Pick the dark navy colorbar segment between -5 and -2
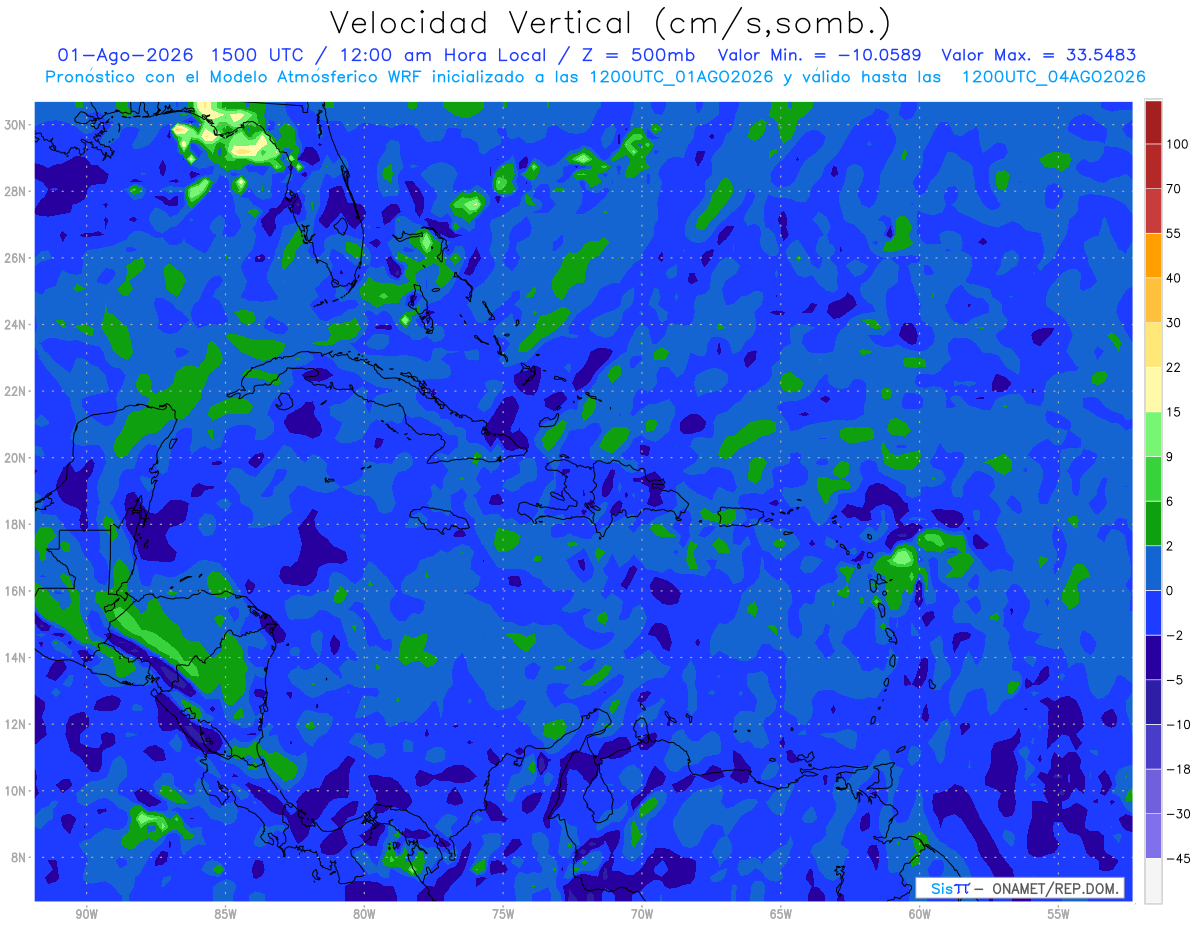The height and width of the screenshot is (927, 1200). tap(1153, 657)
